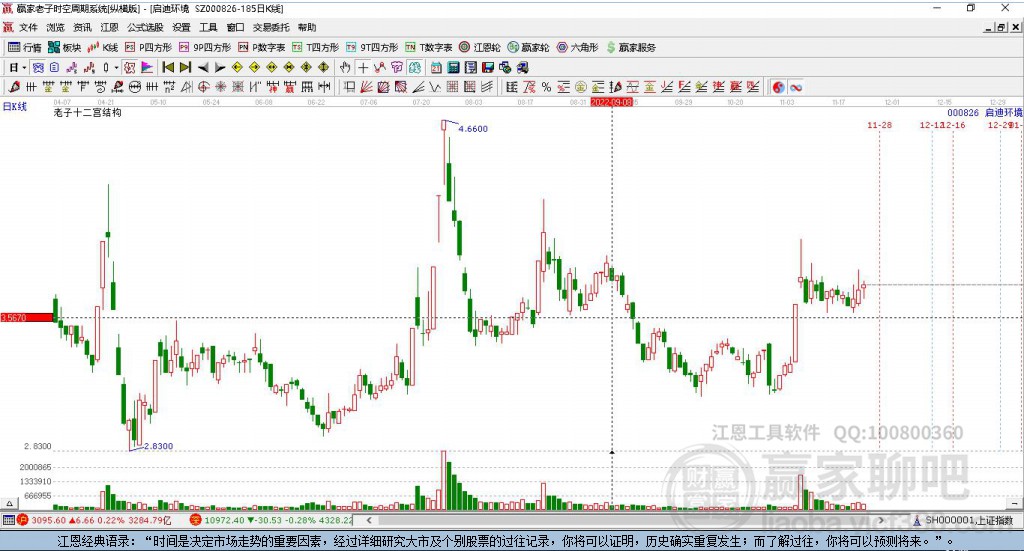Open the T四方形 tool
The height and width of the screenshot is (551, 1024).
(316, 47)
